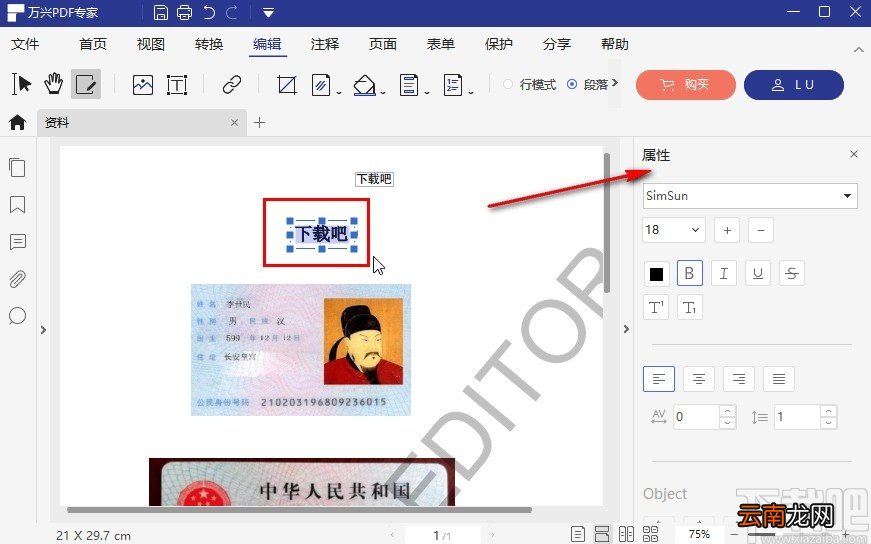This screenshot has width=871, height=544.
Task: Close the 资料 document tab
Action: (x=234, y=122)
